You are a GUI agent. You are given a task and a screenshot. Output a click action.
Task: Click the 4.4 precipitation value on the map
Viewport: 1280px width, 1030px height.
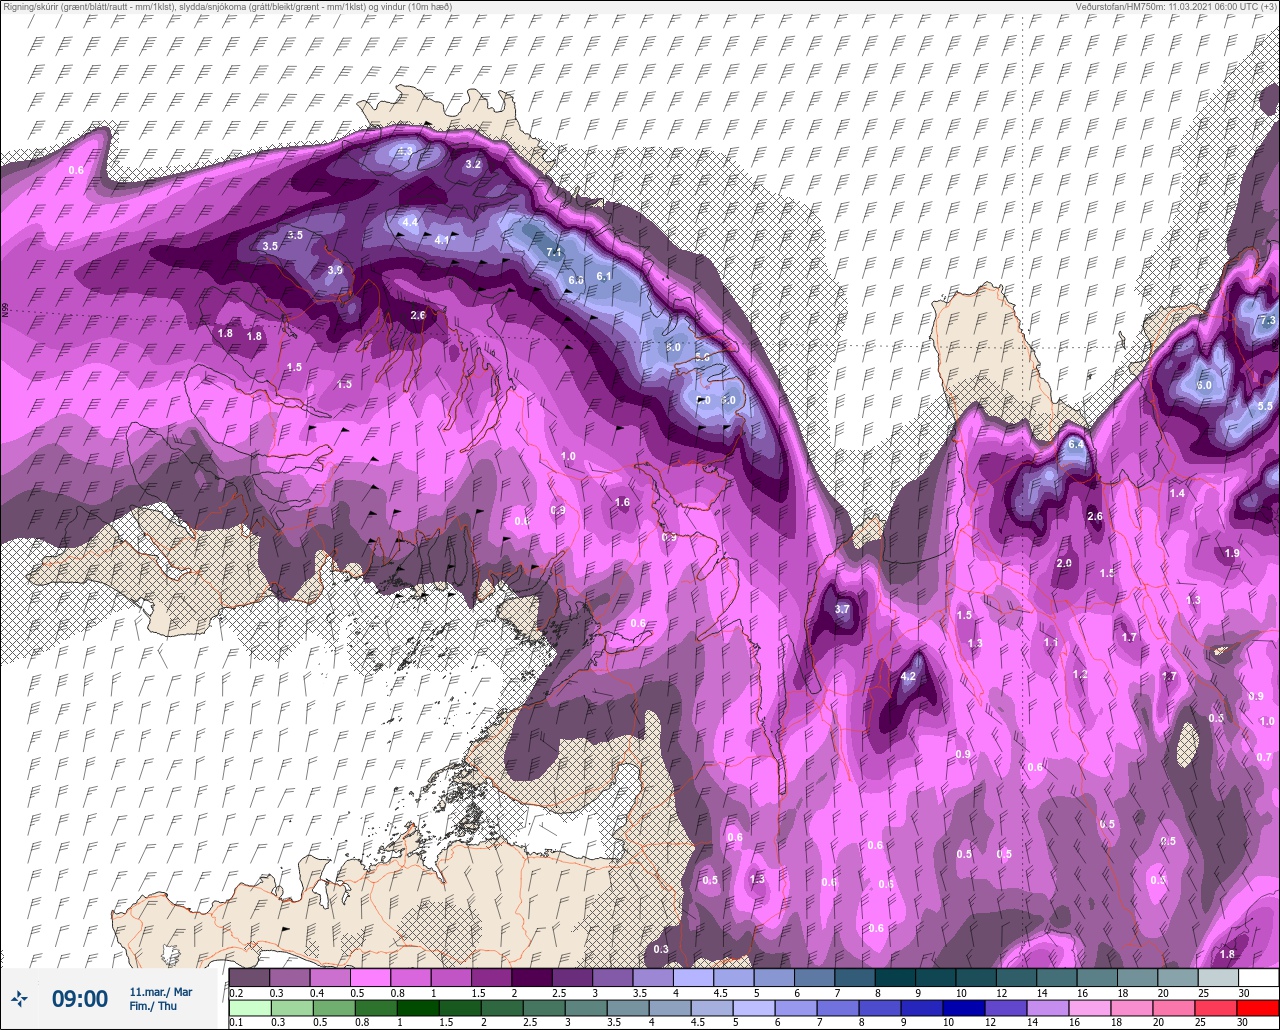pos(409,222)
